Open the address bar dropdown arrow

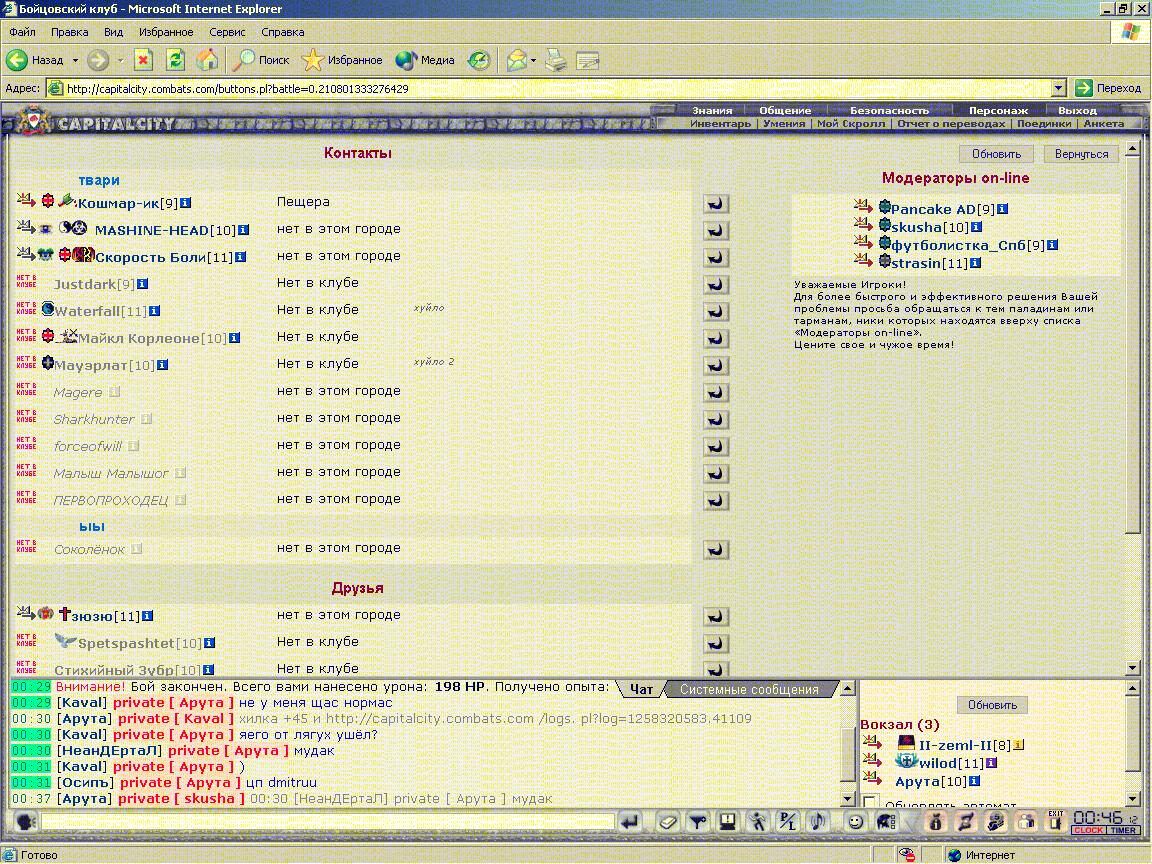click(1058, 88)
